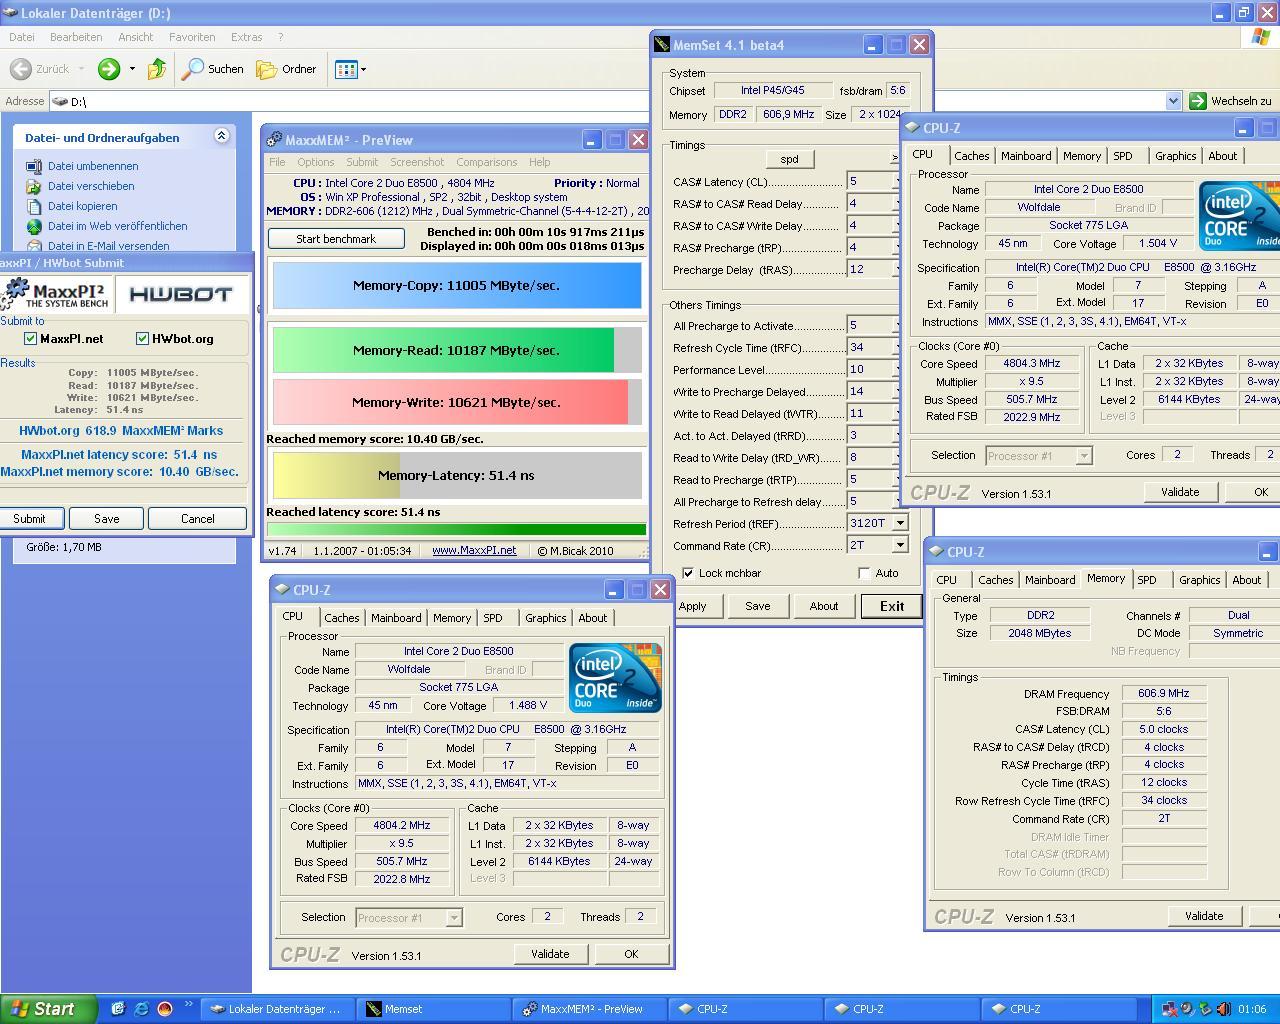Switch to SPD tab in the Memory CPU-Z window
Image resolution: width=1280 pixels, height=1024 pixels.
point(1147,580)
